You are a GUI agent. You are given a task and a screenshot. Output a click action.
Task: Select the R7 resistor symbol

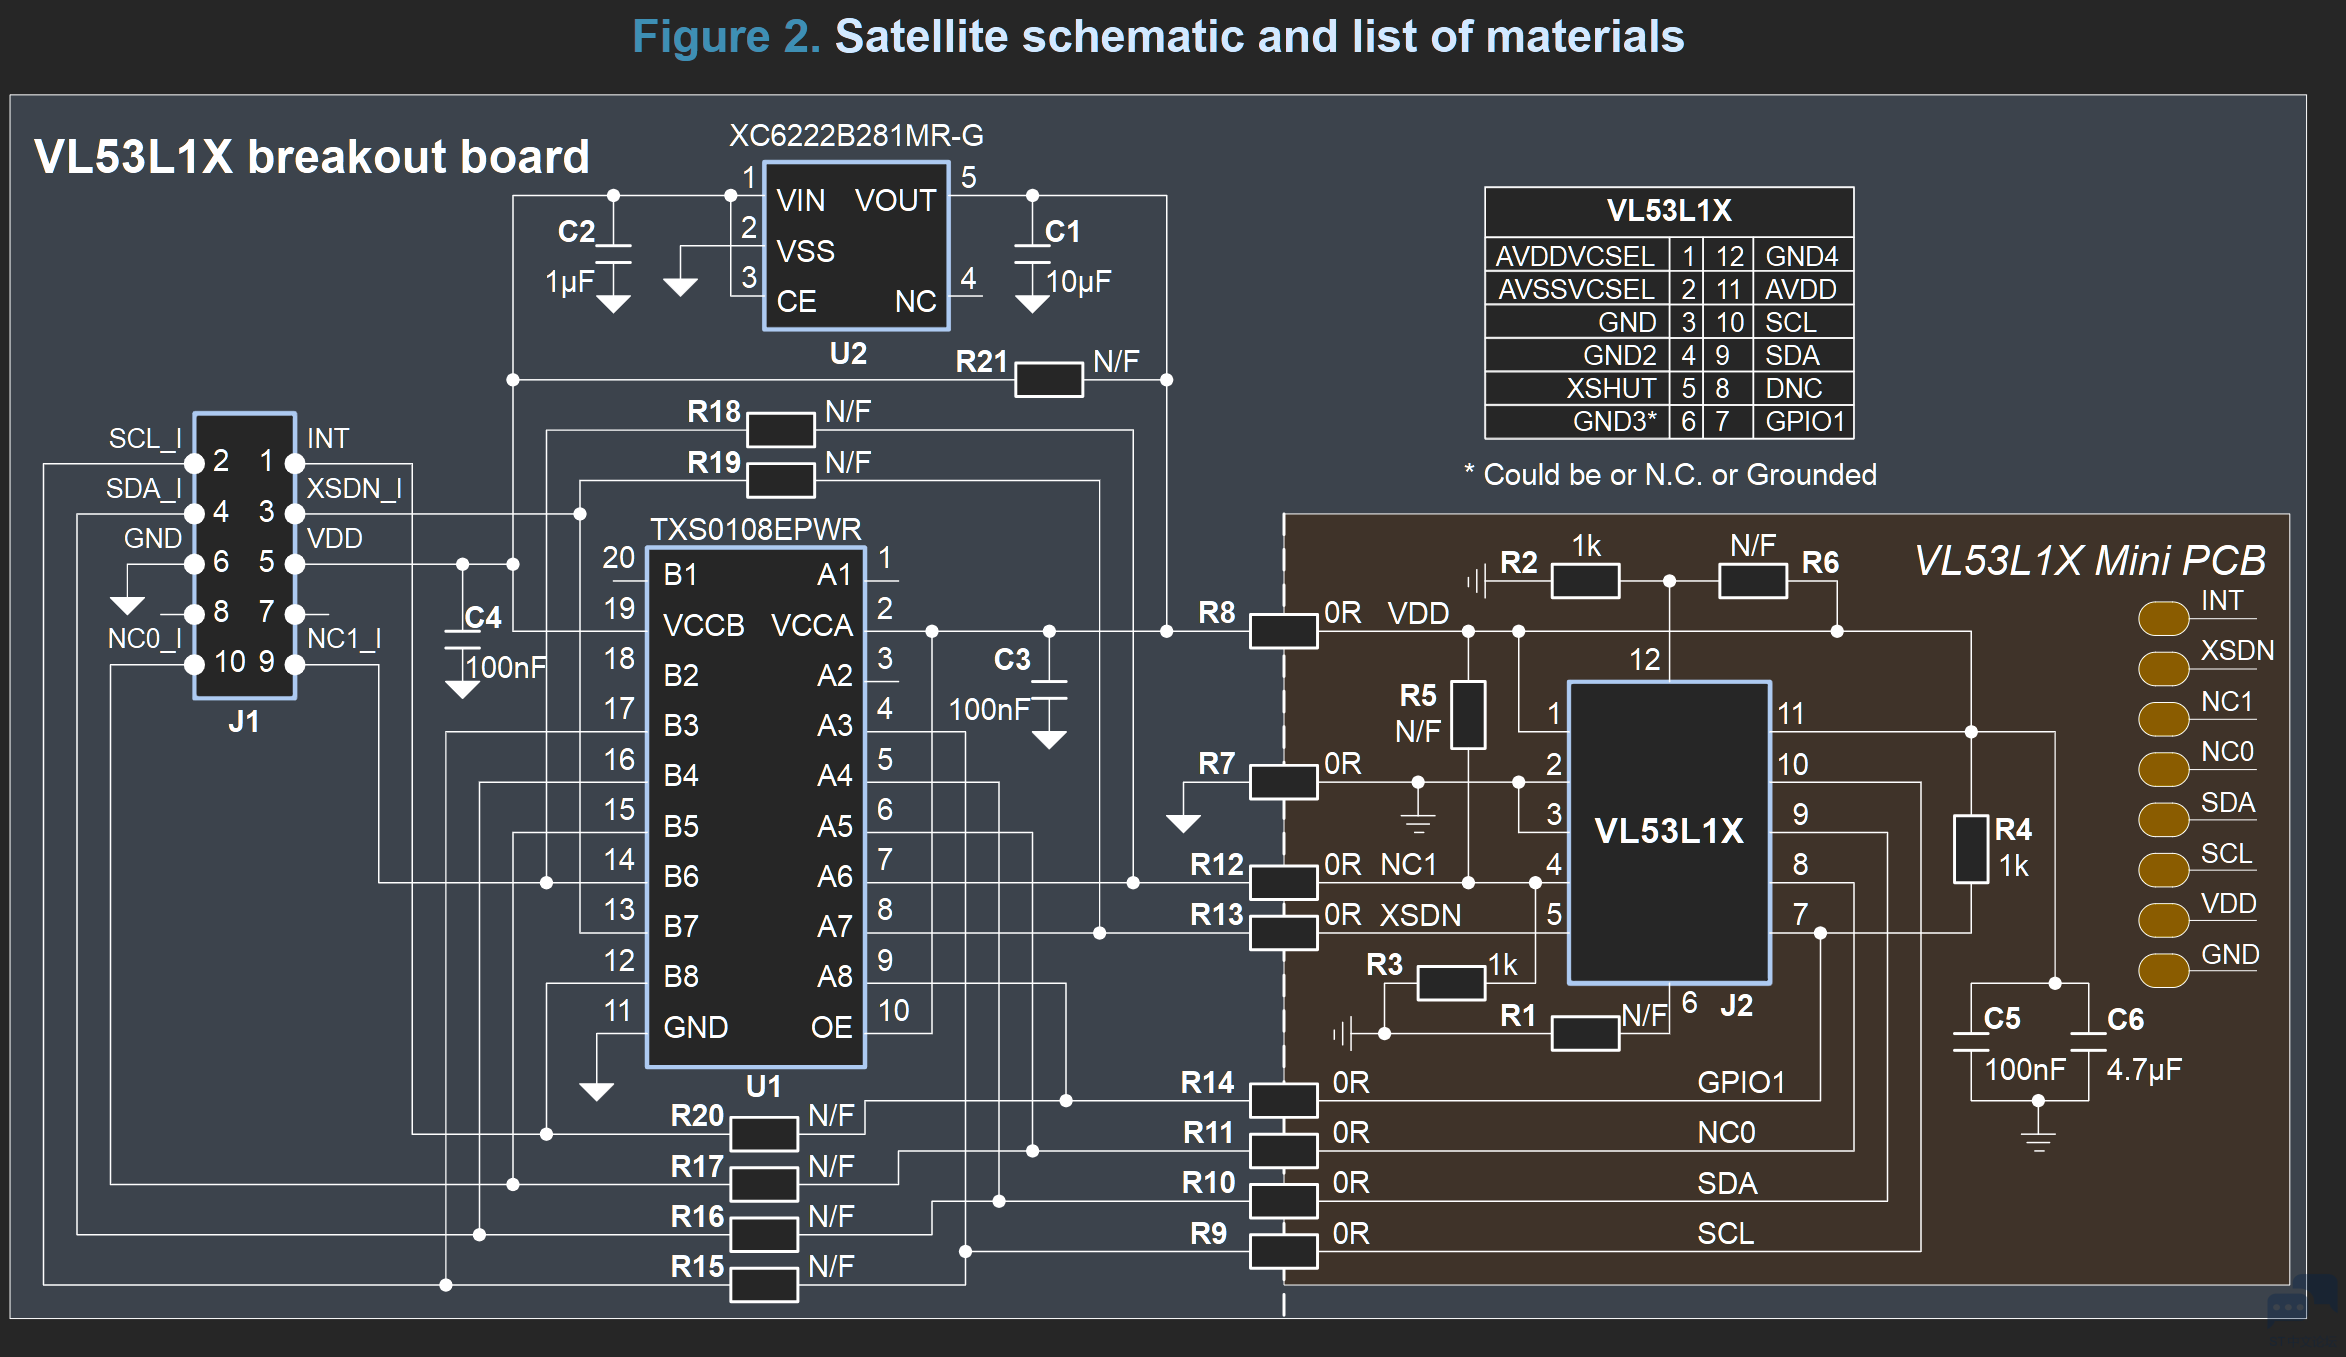pos(1284,782)
